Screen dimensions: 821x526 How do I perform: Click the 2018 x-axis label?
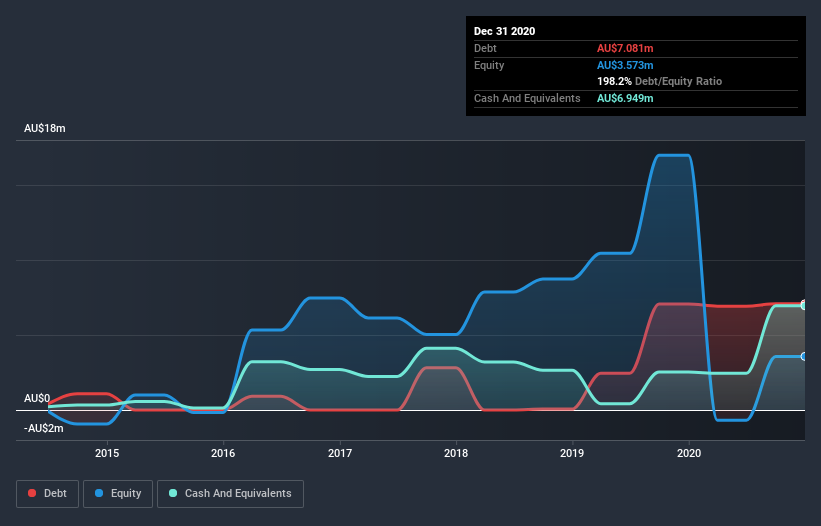coord(456,453)
